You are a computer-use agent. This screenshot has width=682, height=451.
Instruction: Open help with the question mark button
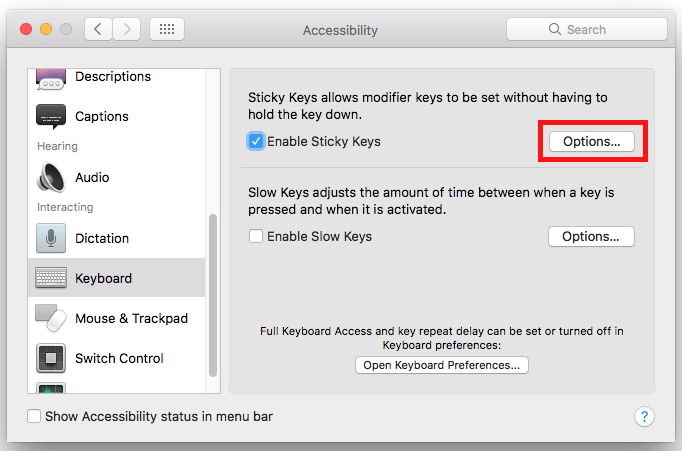(644, 417)
